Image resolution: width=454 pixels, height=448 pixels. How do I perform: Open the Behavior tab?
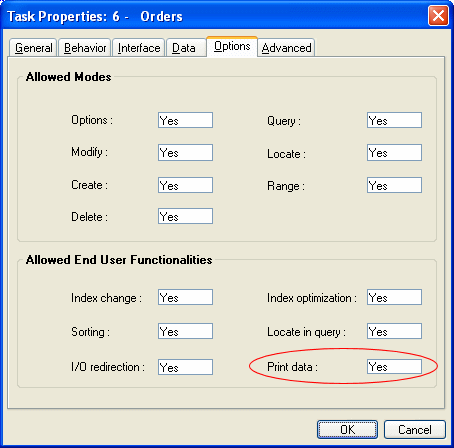tap(85, 48)
